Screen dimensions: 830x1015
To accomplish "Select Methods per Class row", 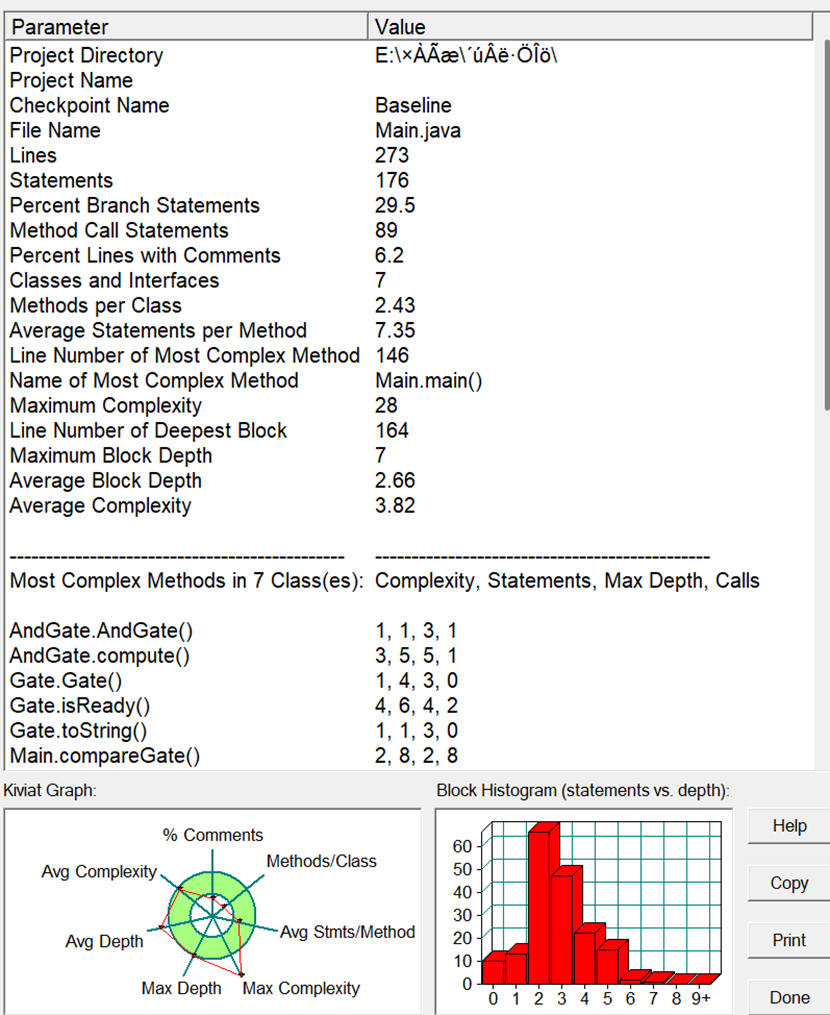I will tap(408, 306).
